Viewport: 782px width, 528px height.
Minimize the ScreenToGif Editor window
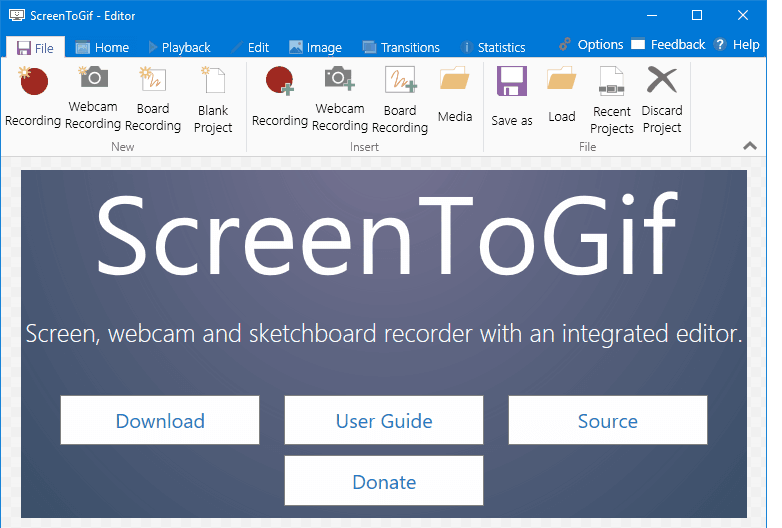tap(652, 15)
